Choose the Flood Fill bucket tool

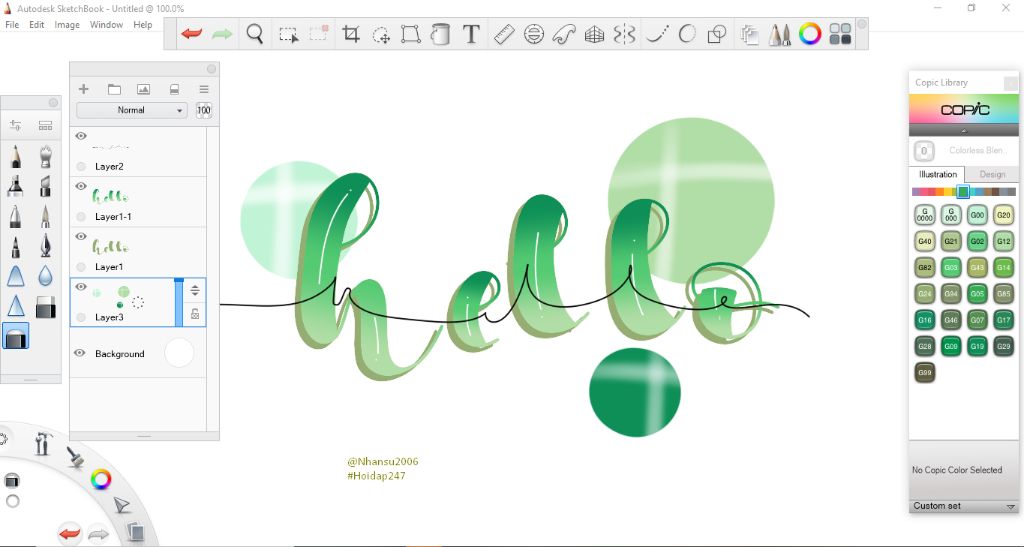point(441,34)
